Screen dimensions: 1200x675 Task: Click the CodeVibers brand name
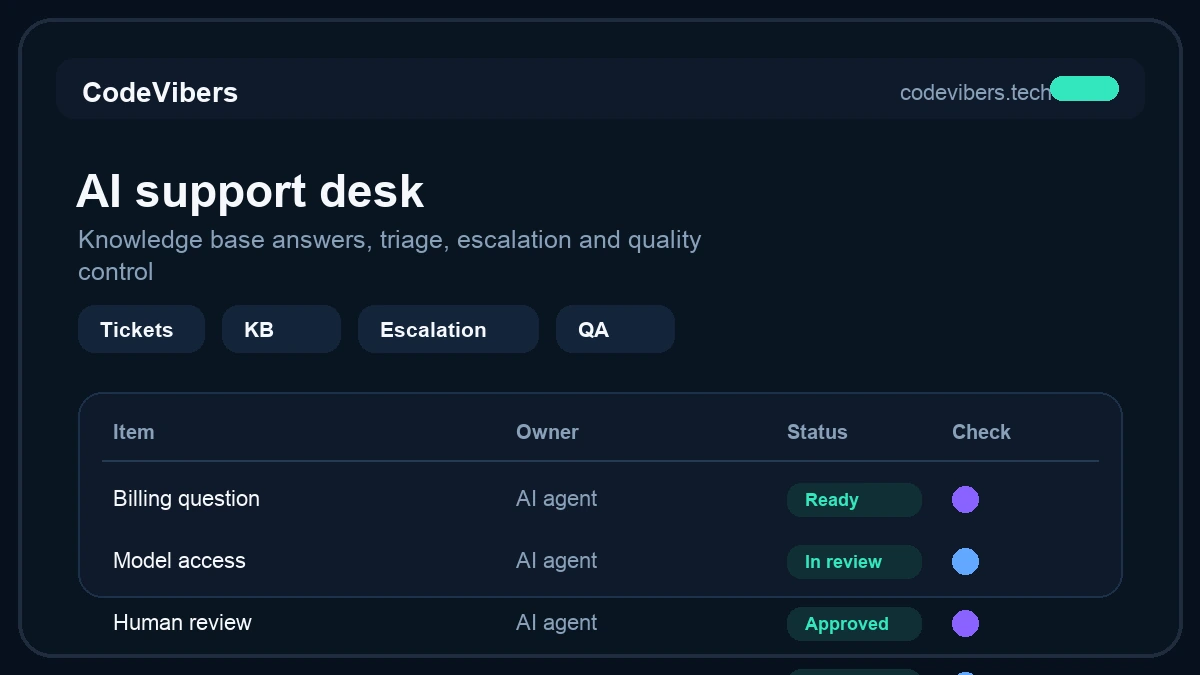160,92
